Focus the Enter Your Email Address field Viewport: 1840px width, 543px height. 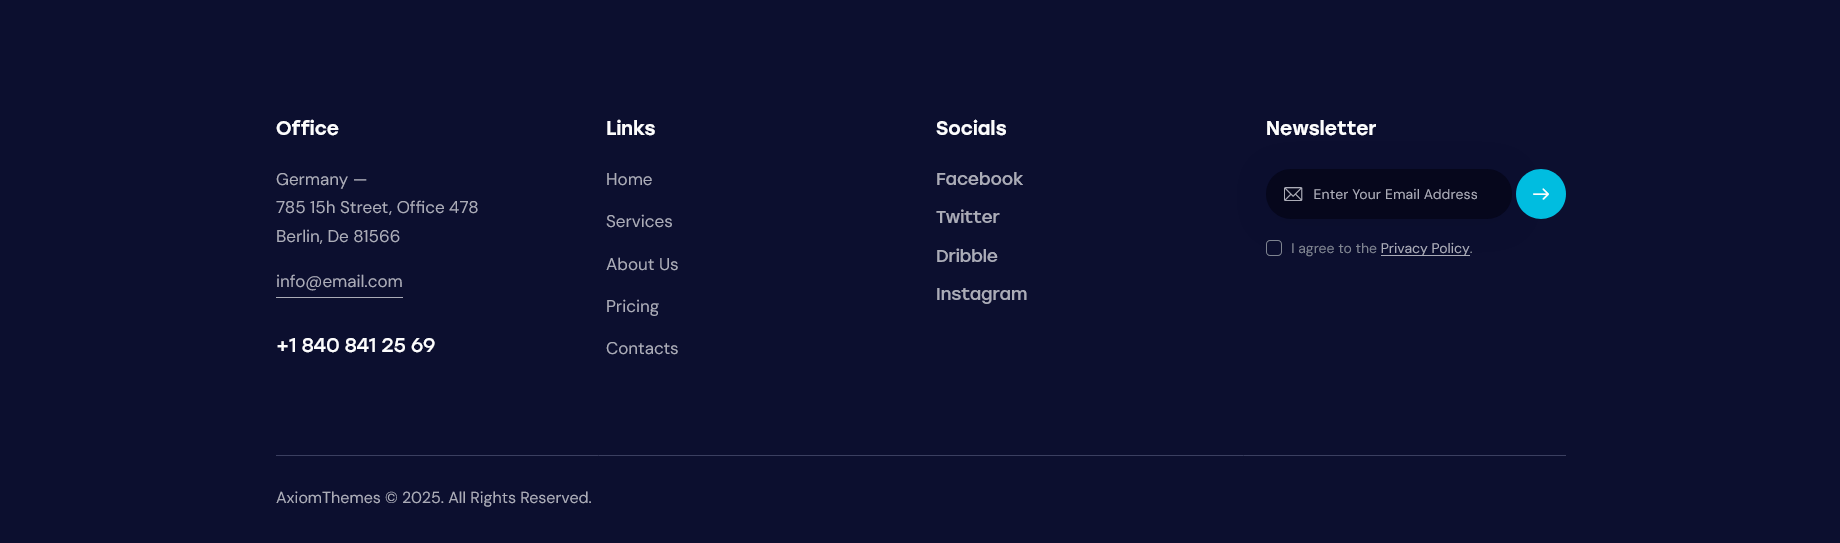tap(1389, 194)
